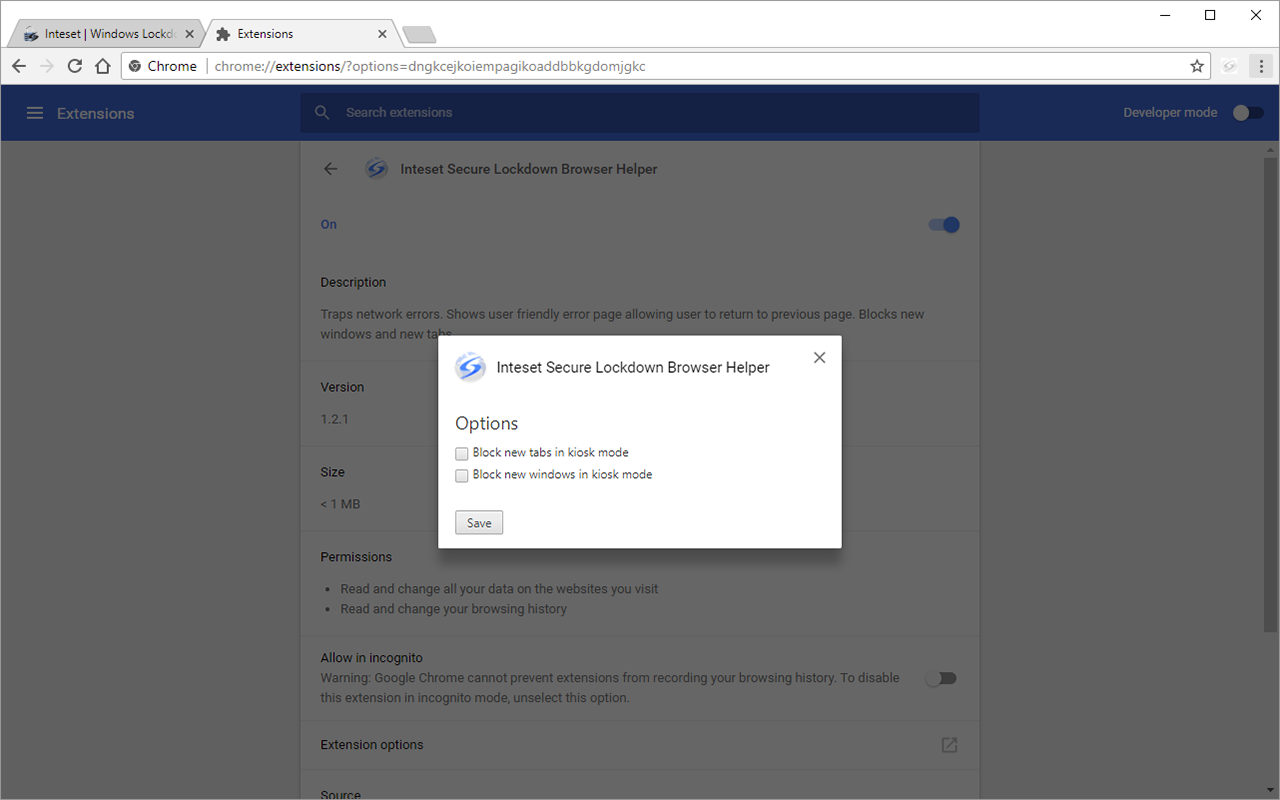Switch to the Inteset Windows Lockdown tab
Image resolution: width=1280 pixels, height=800 pixels.
tap(104, 34)
